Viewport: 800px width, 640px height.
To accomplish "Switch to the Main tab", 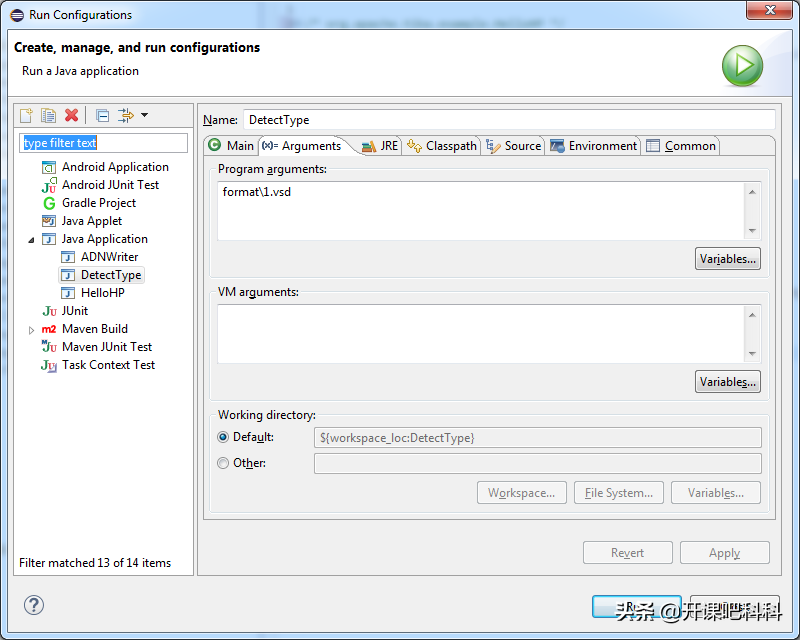I will (x=231, y=146).
